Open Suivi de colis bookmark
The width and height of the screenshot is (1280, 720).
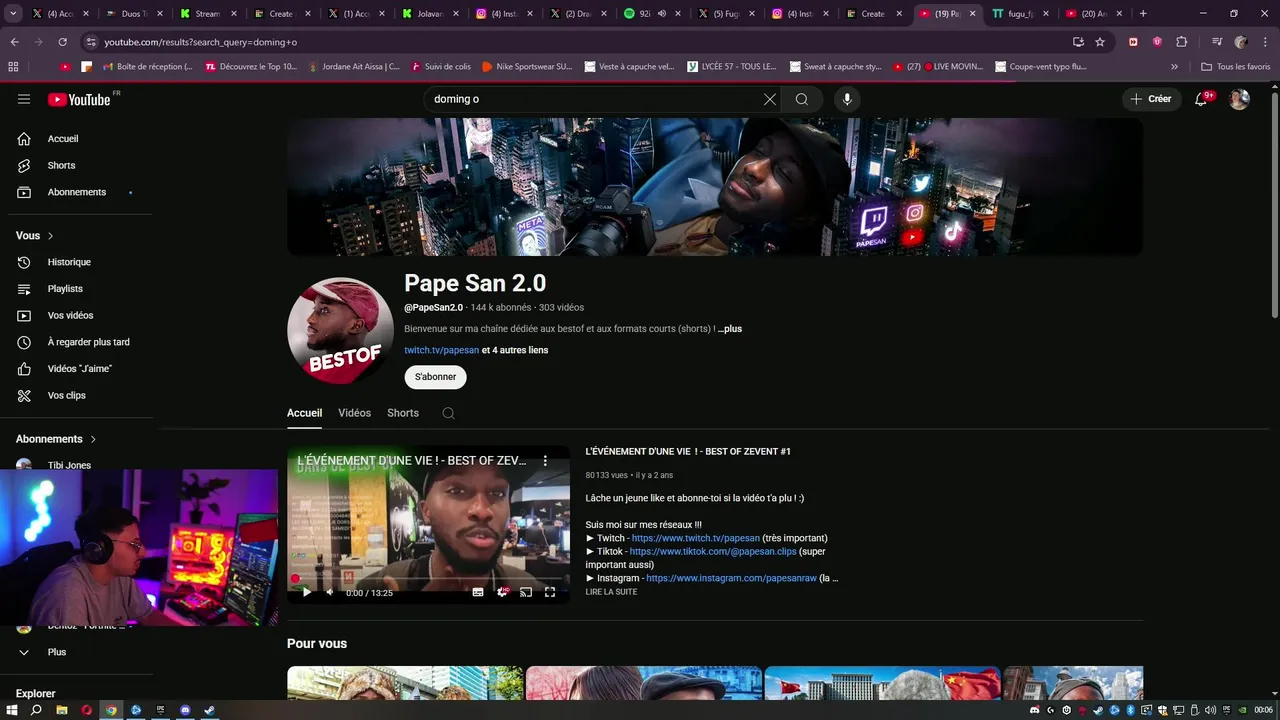click(439, 67)
